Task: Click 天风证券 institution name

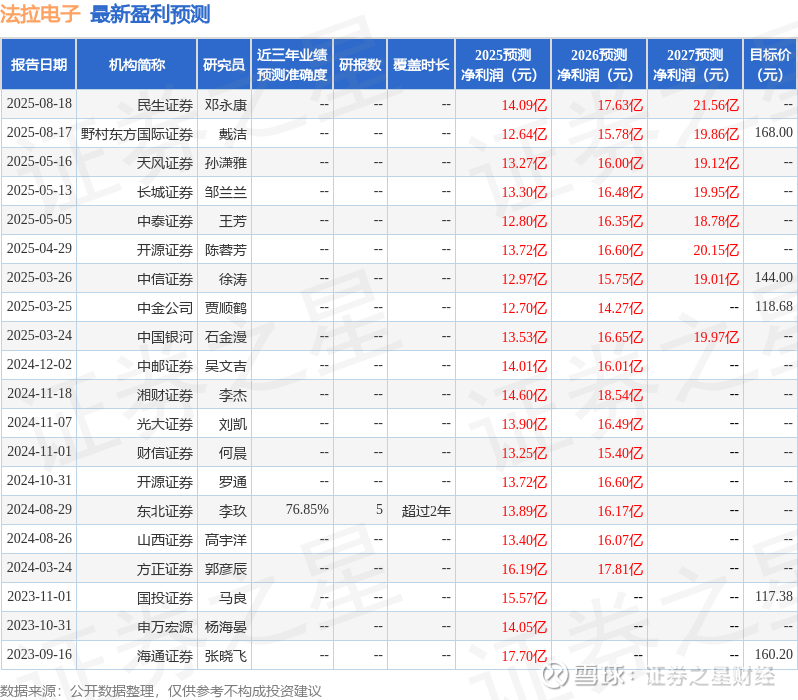Action: click(165, 163)
